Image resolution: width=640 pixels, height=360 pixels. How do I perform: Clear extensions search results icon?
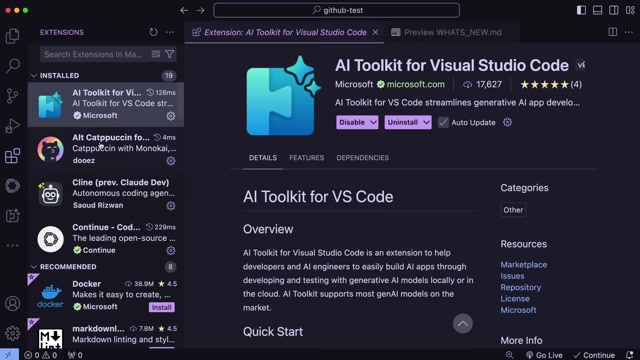tap(156, 54)
